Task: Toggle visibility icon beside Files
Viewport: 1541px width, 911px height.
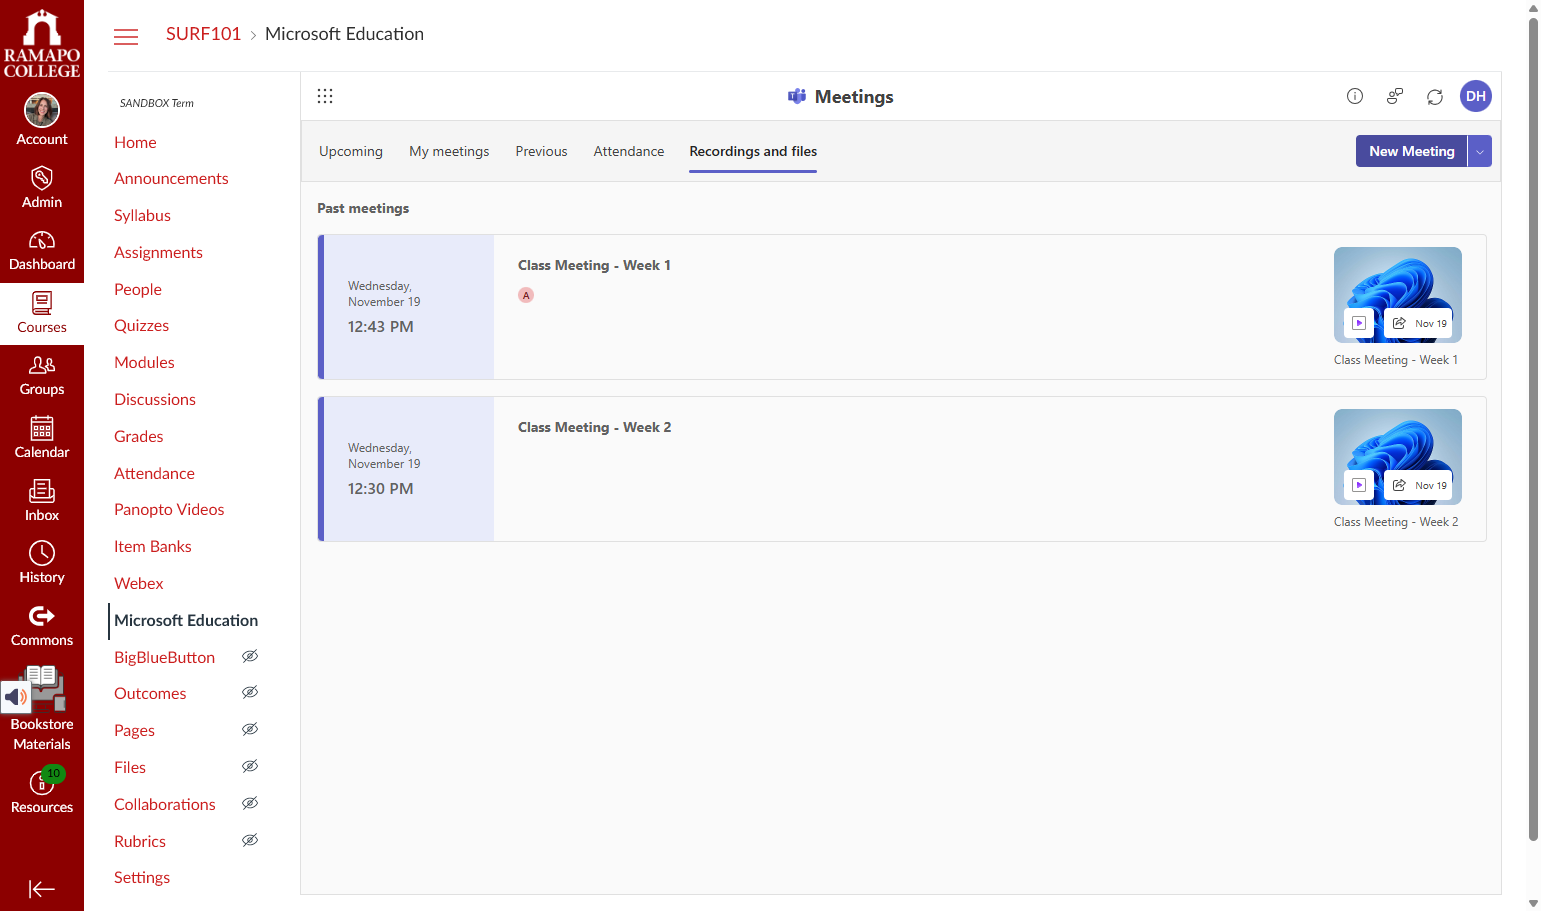Action: (250, 766)
